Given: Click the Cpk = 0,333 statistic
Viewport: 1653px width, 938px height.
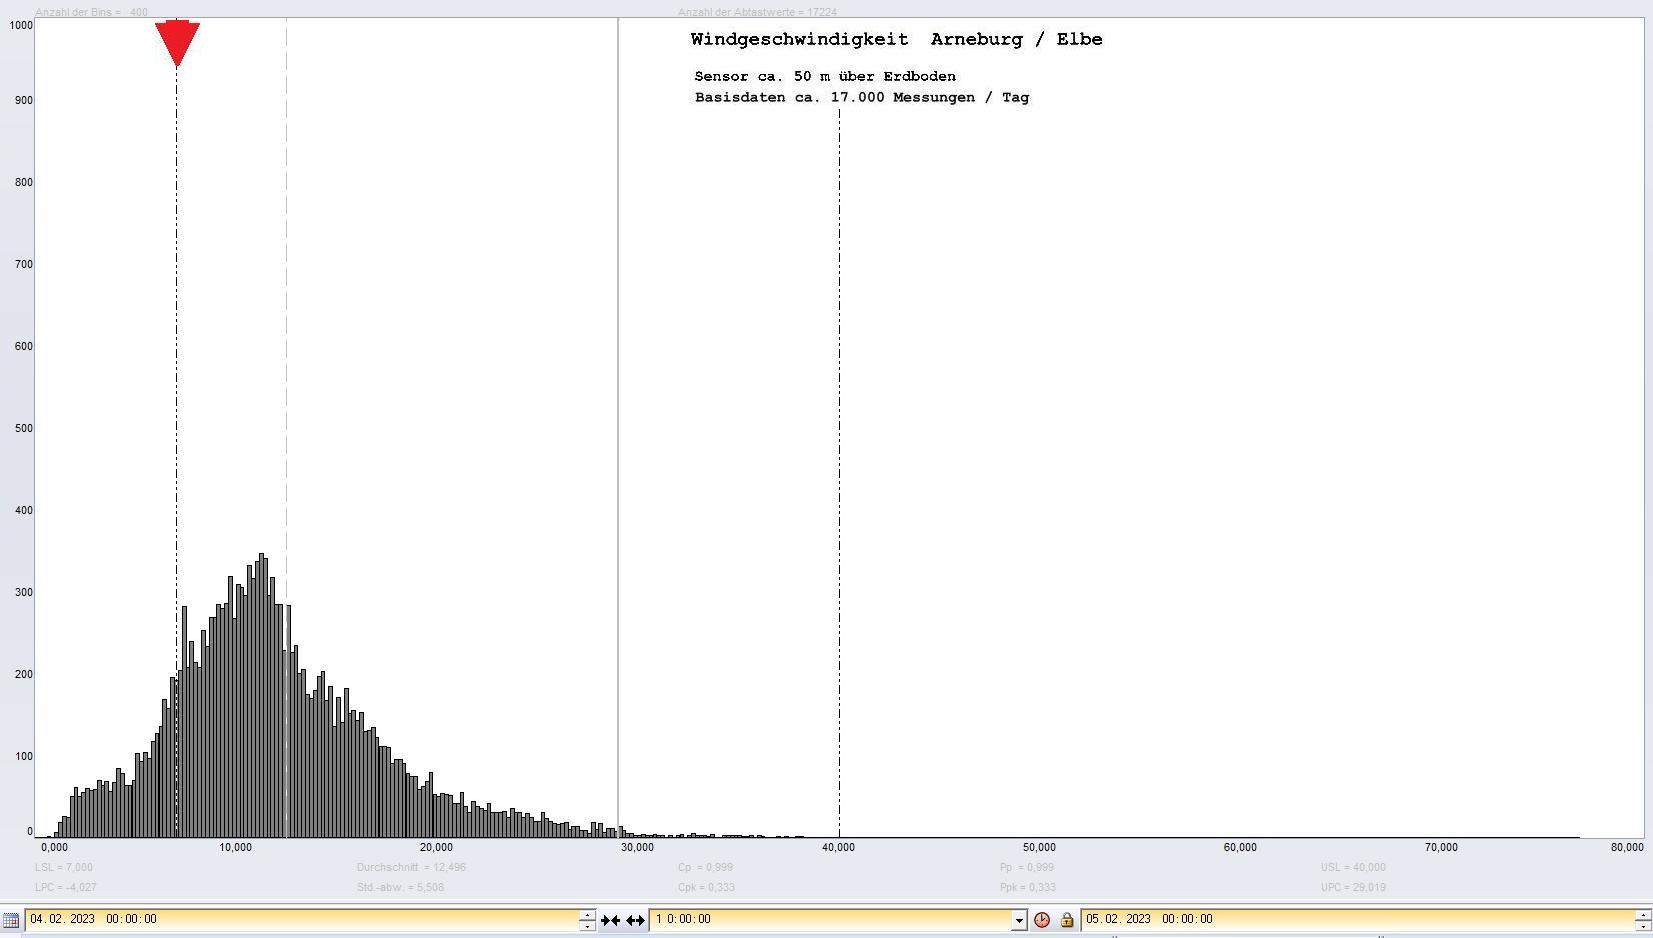Looking at the screenshot, I should [706, 887].
